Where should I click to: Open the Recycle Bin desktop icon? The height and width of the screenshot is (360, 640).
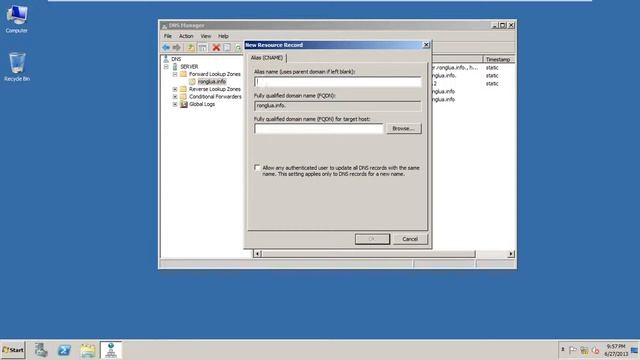click(x=17, y=67)
